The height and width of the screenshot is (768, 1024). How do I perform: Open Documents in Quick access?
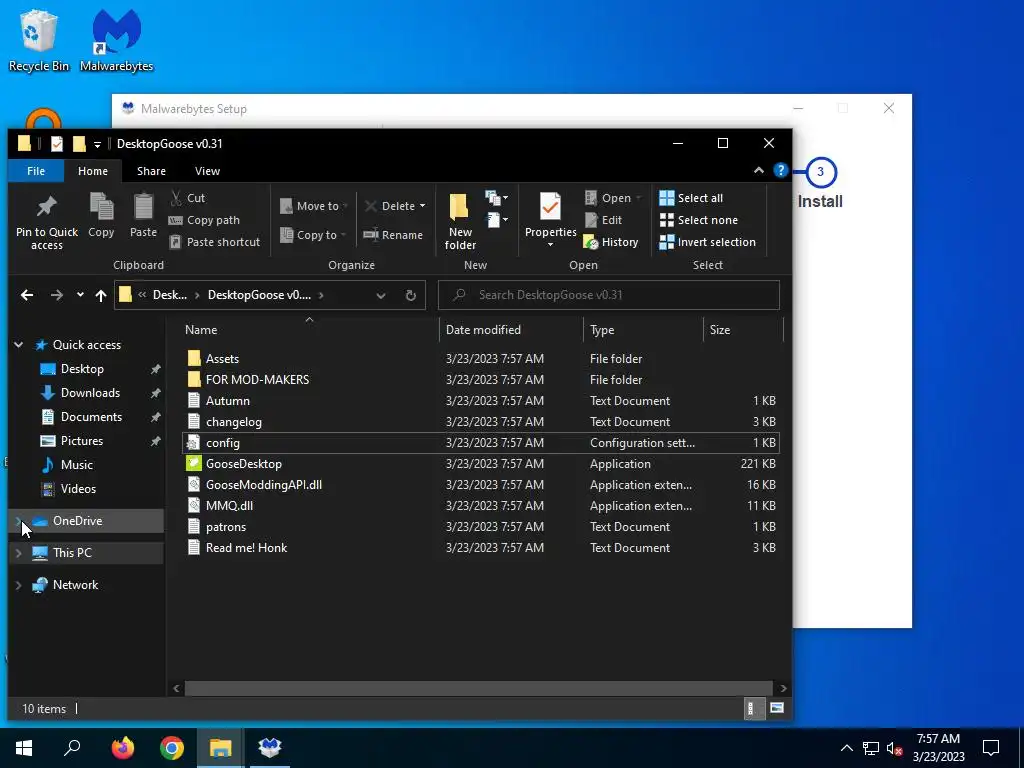(91, 417)
